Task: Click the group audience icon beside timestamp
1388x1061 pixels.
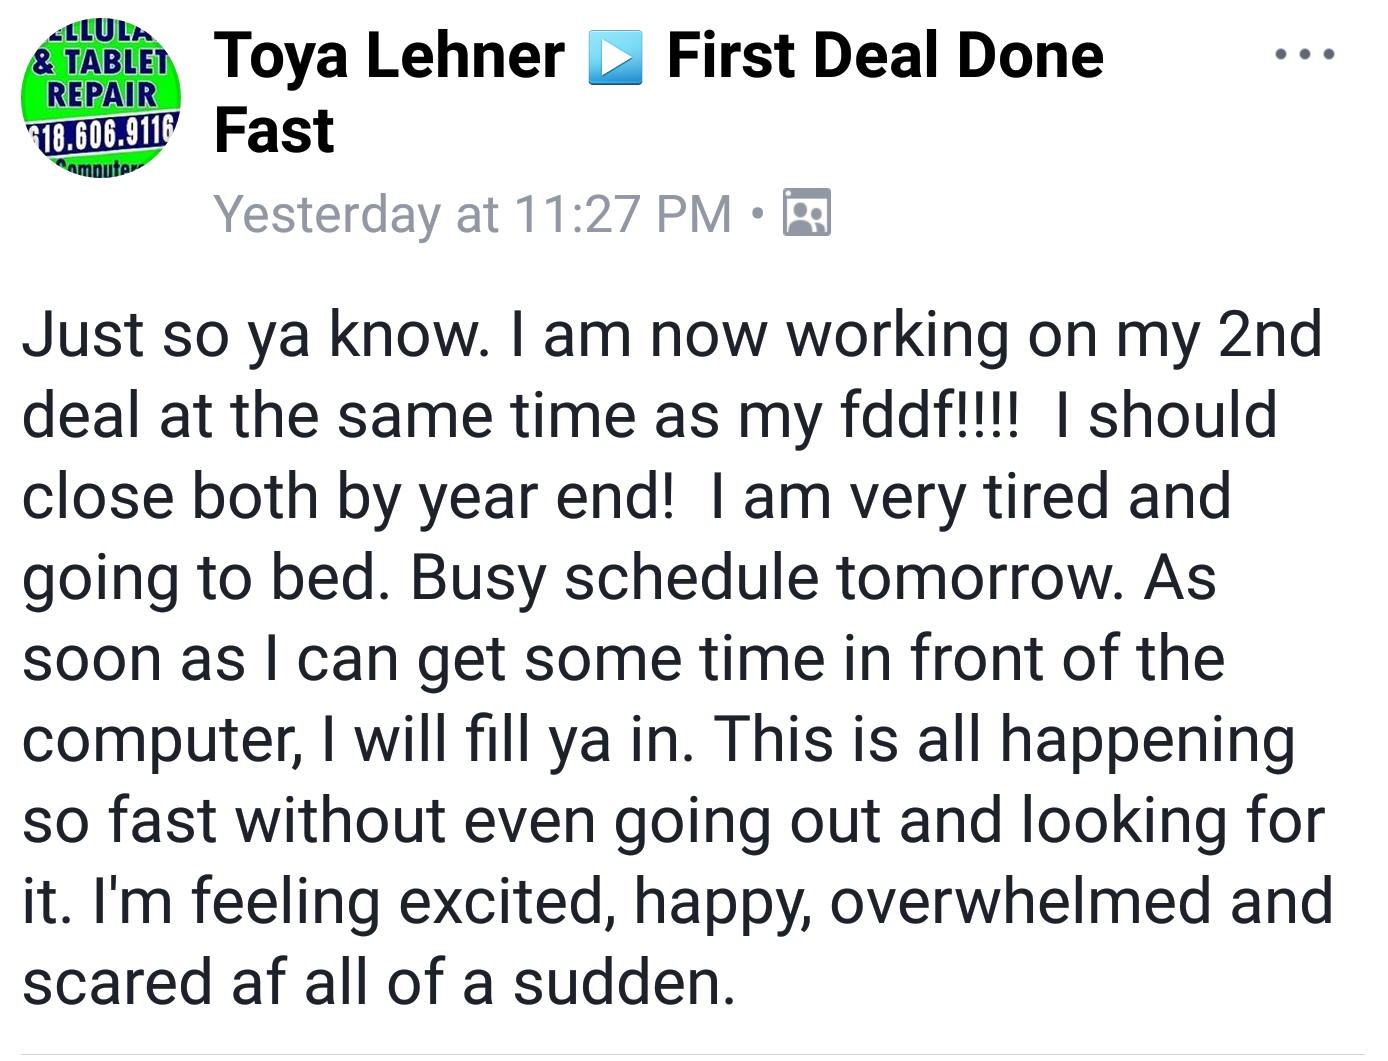Action: pos(806,212)
